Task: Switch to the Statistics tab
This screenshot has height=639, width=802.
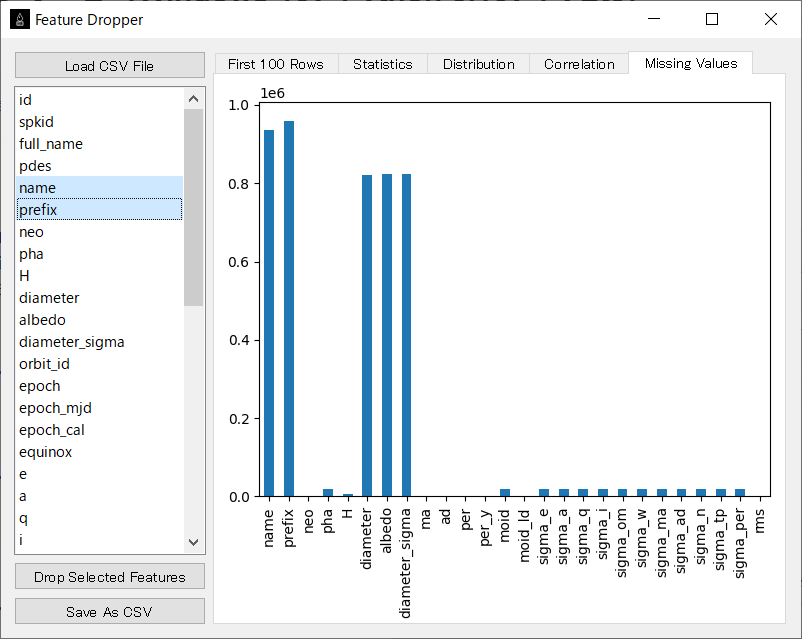Action: click(383, 64)
